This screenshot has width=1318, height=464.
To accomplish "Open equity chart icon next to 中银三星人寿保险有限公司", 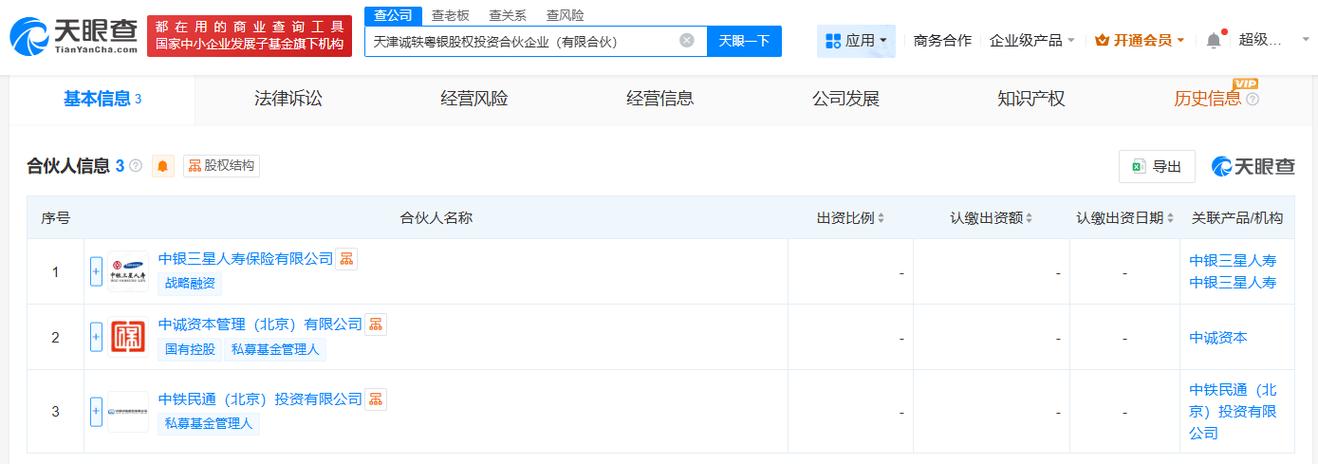I will click(x=346, y=259).
